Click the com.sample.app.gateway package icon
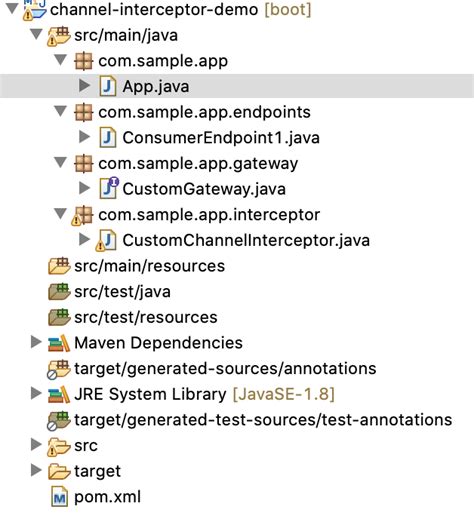474x531 pixels. (83, 164)
